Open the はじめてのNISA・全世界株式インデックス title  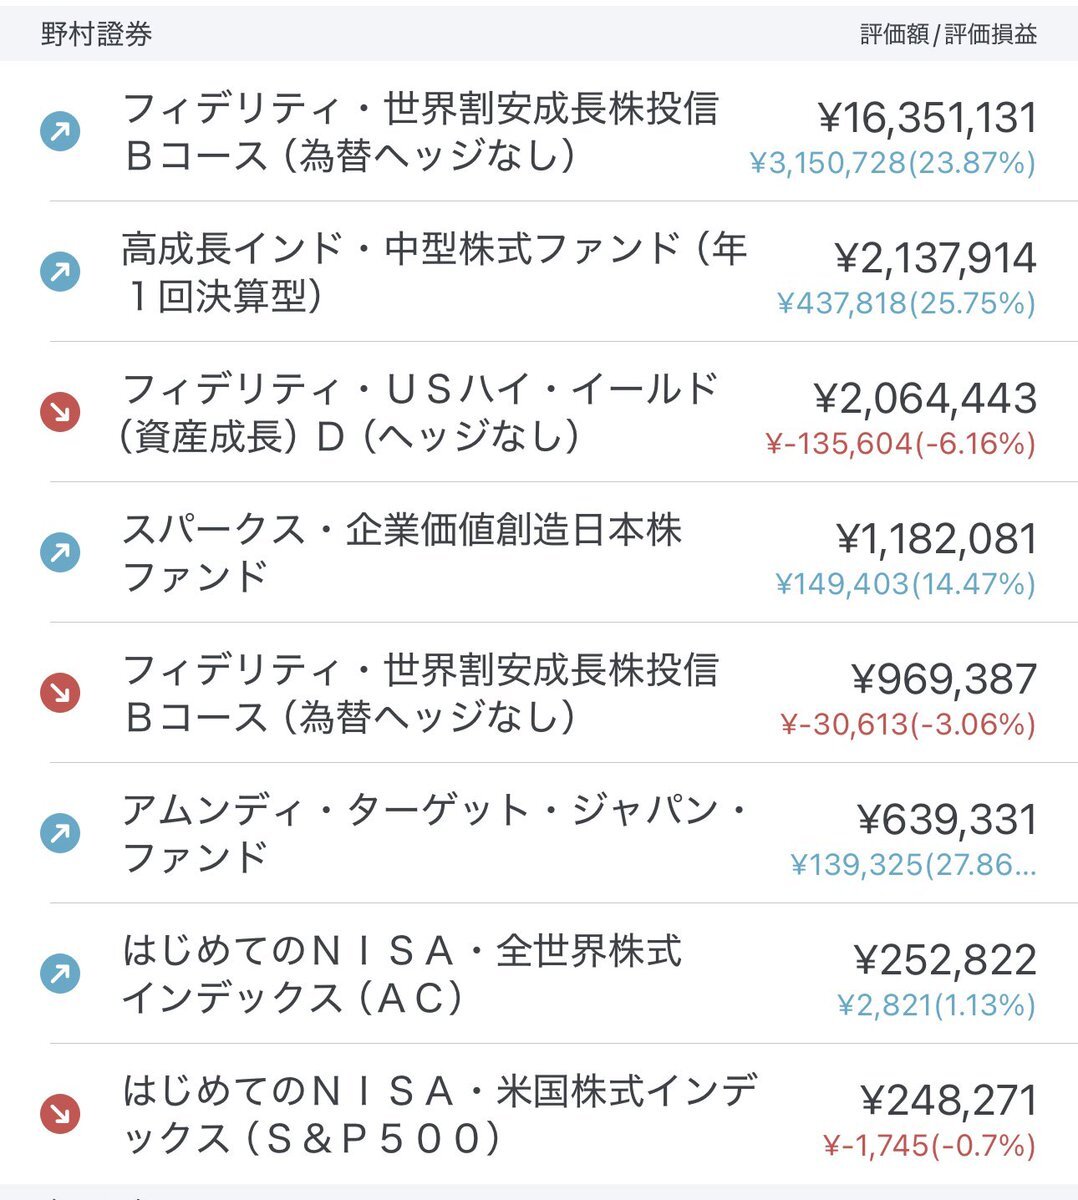pyautogui.click(x=401, y=973)
